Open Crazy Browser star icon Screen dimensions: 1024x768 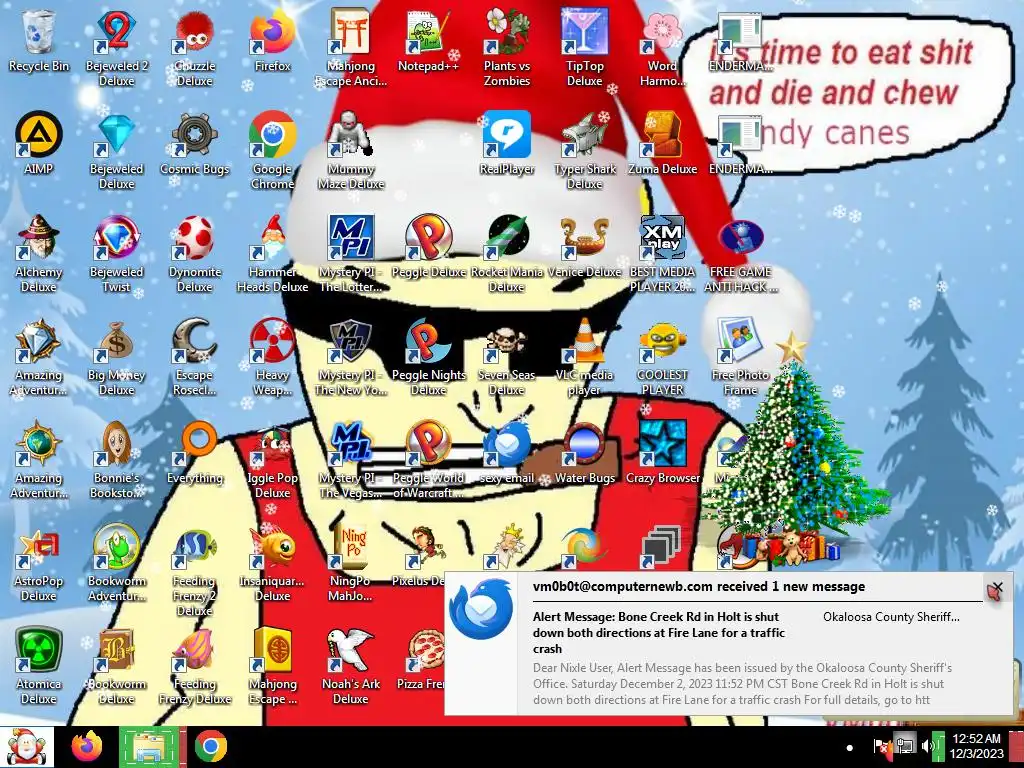[662, 453]
